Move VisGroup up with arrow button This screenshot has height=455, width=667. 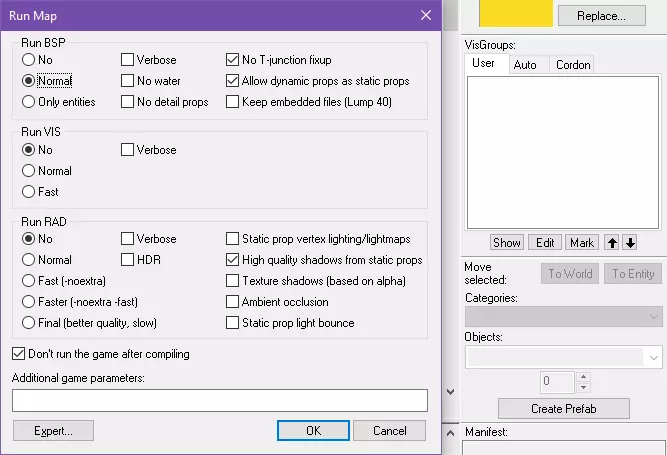pos(613,243)
